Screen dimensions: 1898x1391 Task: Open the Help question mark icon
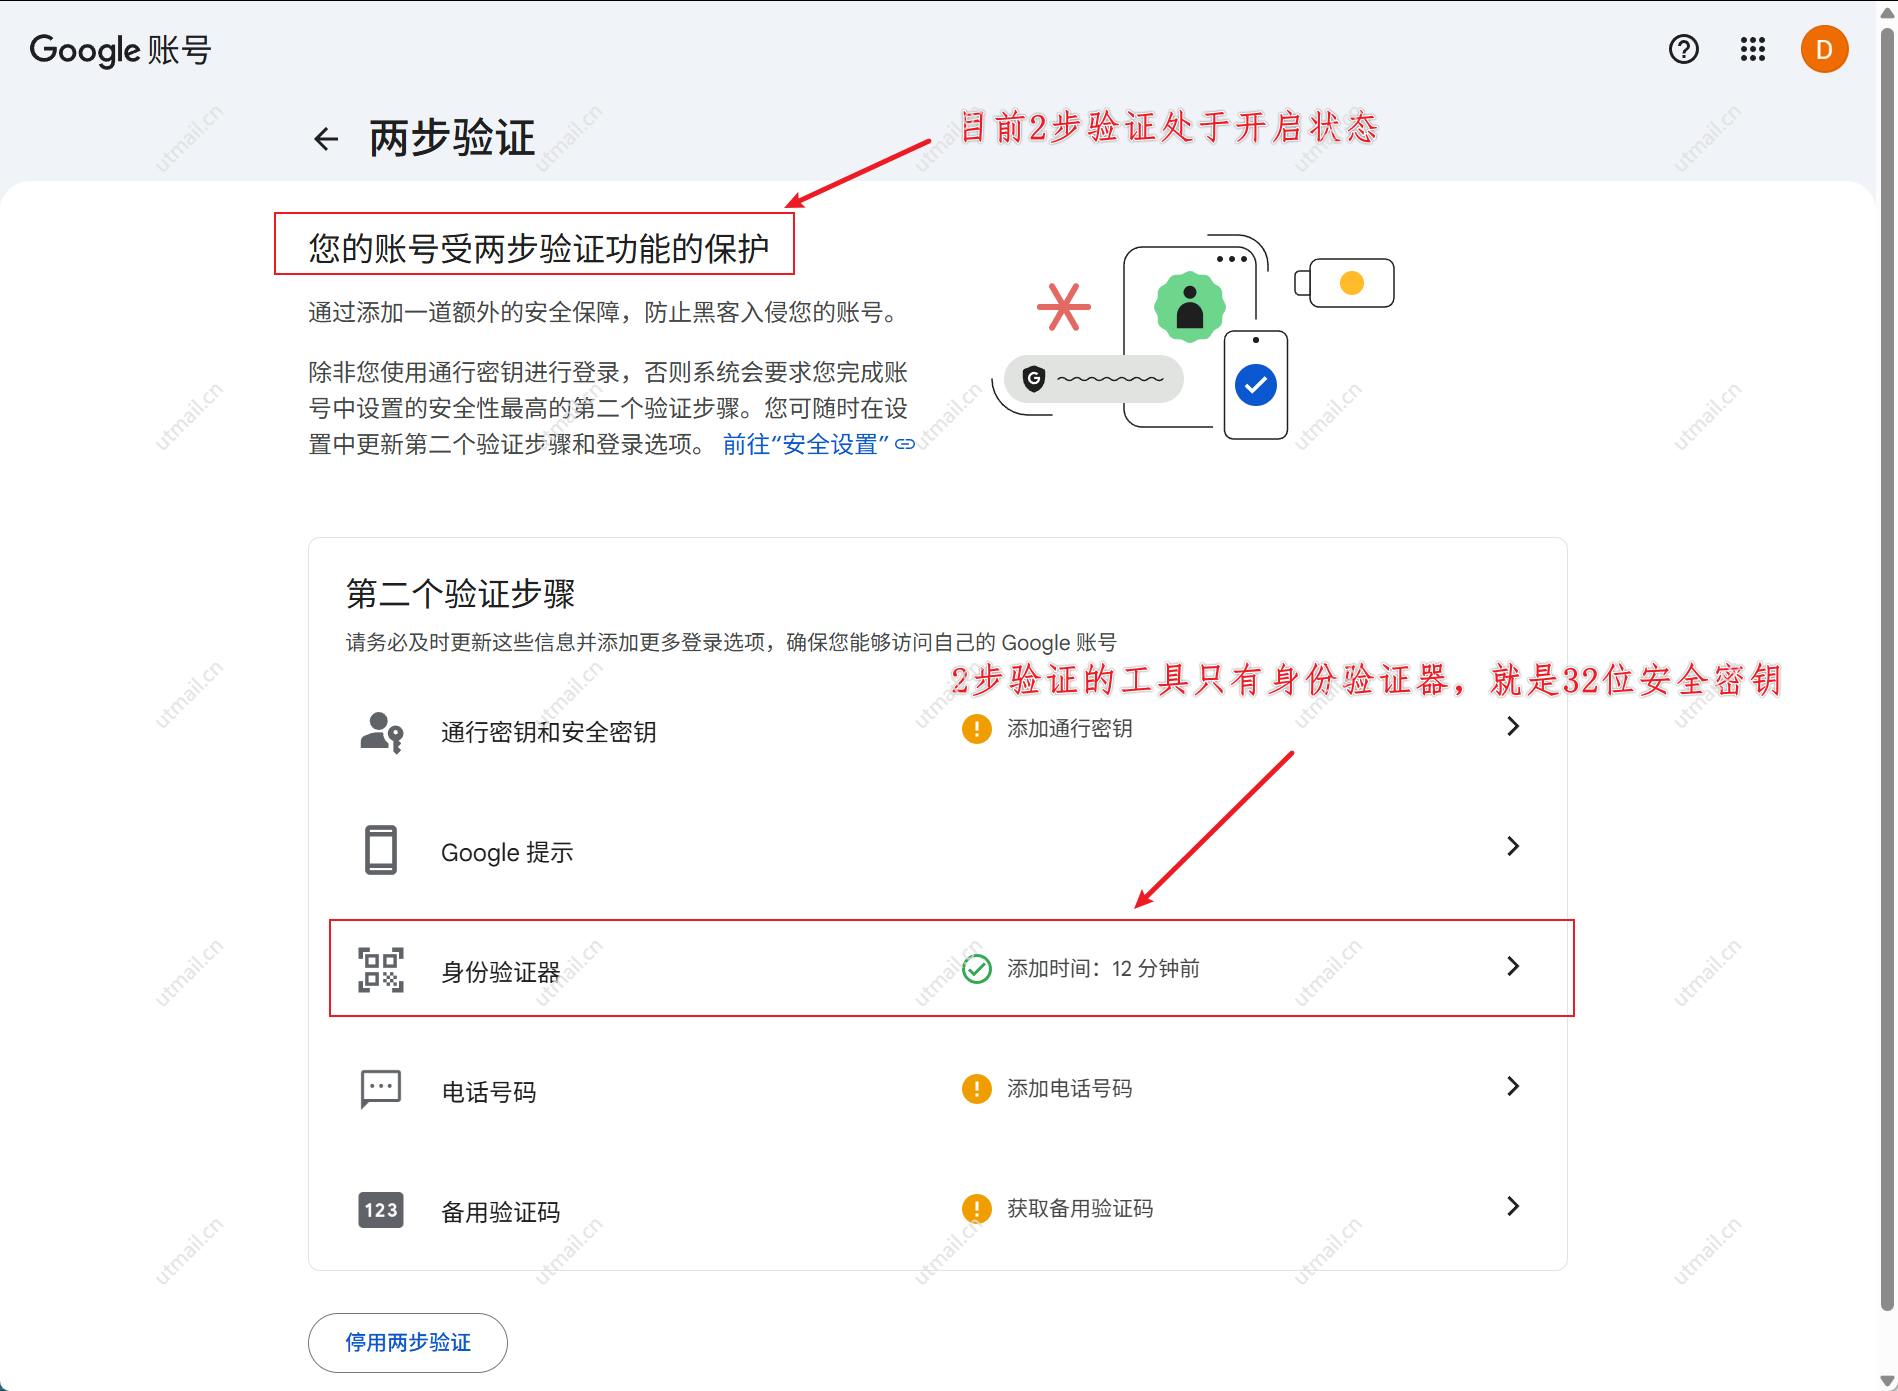coord(1684,49)
